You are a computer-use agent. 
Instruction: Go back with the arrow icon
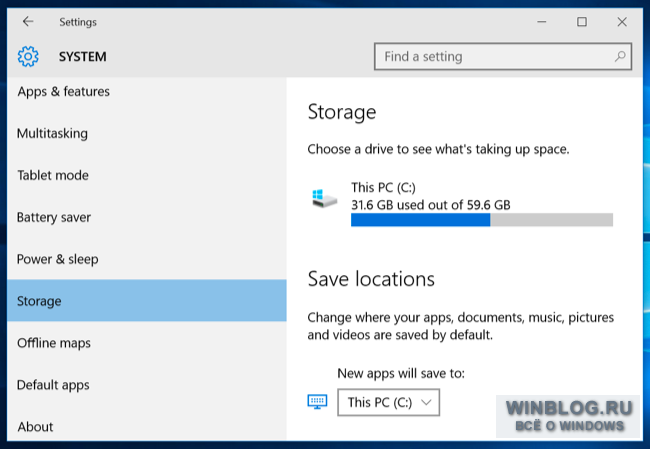(28, 21)
